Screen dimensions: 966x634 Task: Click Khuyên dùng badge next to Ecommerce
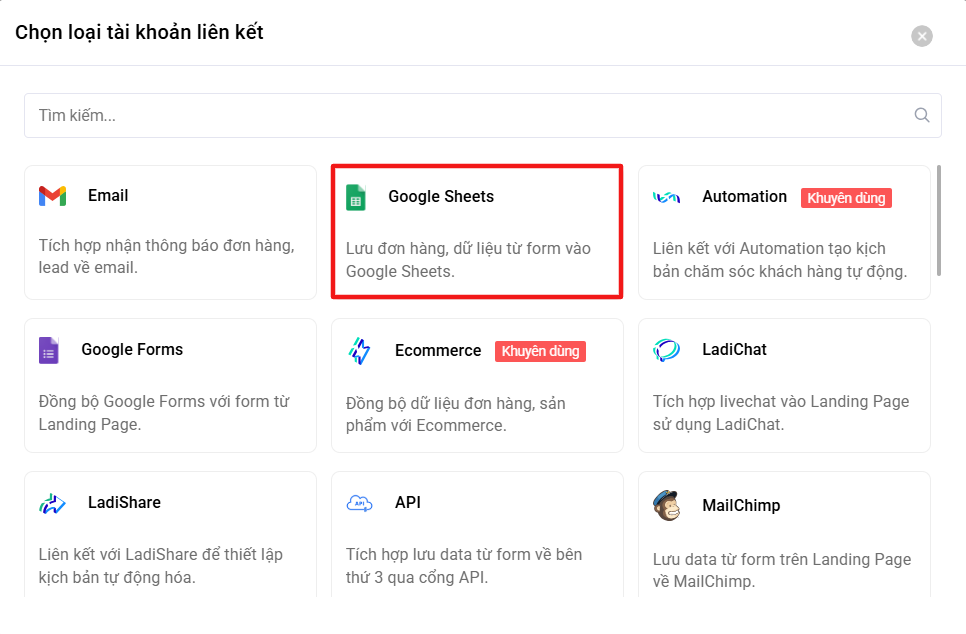pos(540,351)
